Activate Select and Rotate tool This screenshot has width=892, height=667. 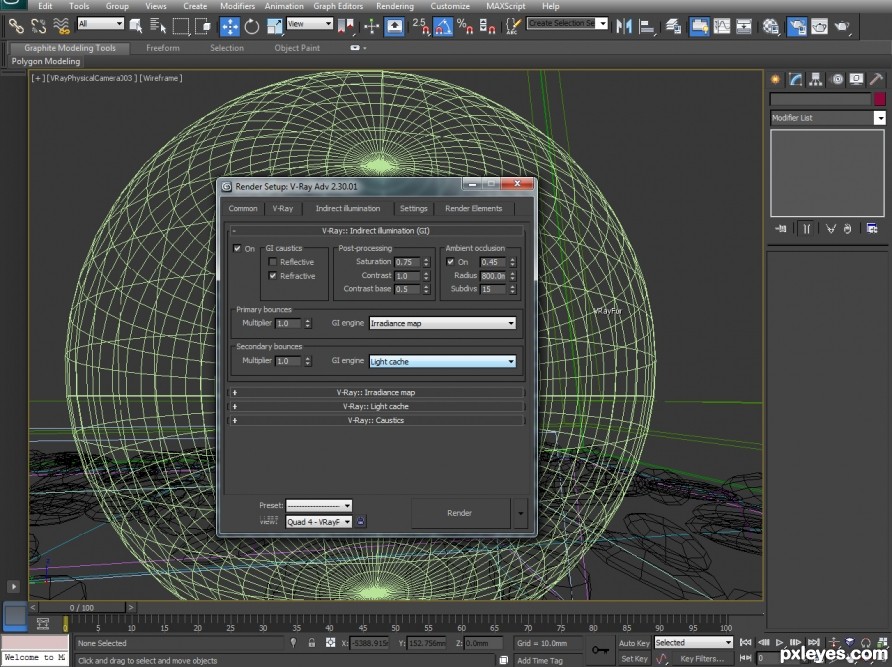251,26
